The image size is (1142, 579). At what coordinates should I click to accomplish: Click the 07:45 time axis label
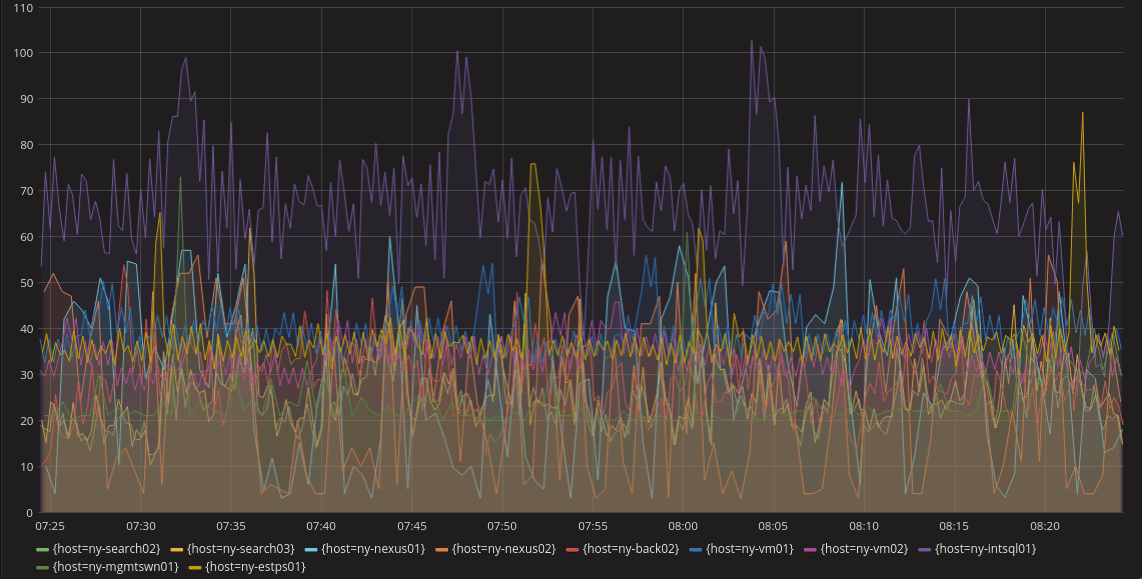point(412,525)
